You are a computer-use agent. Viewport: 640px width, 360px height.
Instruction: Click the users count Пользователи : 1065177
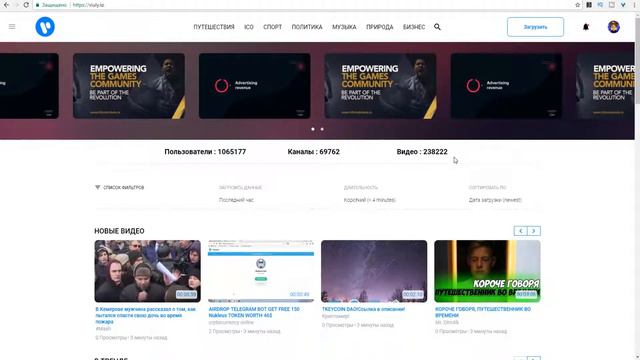click(205, 152)
